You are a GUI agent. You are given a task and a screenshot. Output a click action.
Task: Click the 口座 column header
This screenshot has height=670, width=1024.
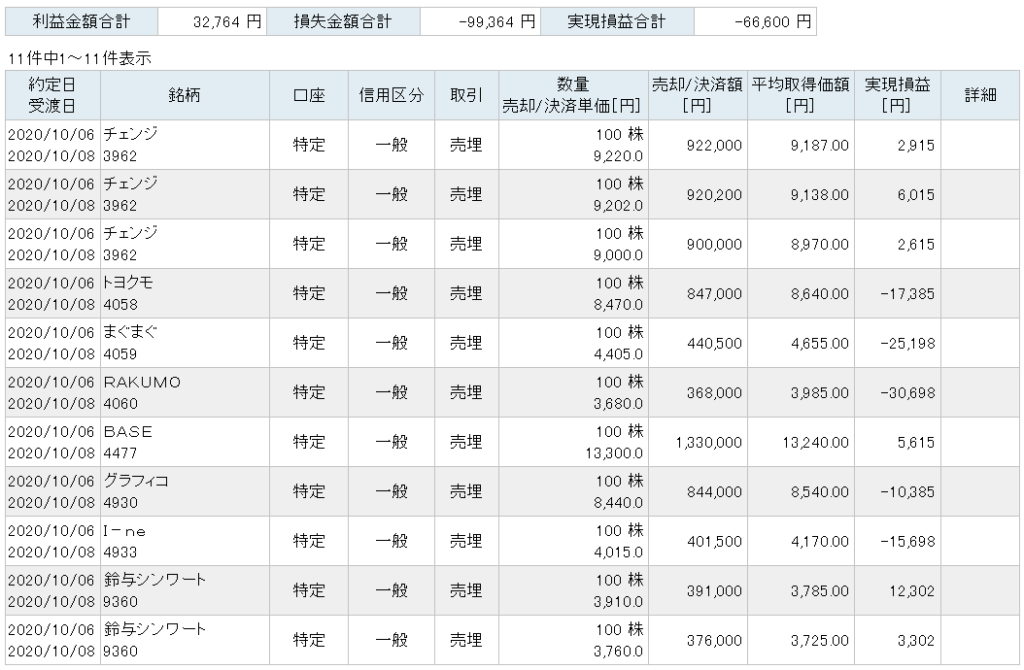point(309,95)
